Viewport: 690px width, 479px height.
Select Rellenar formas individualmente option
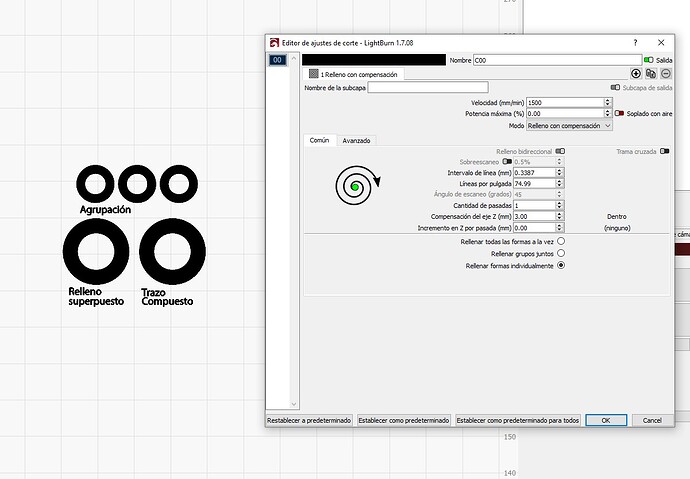(561, 266)
